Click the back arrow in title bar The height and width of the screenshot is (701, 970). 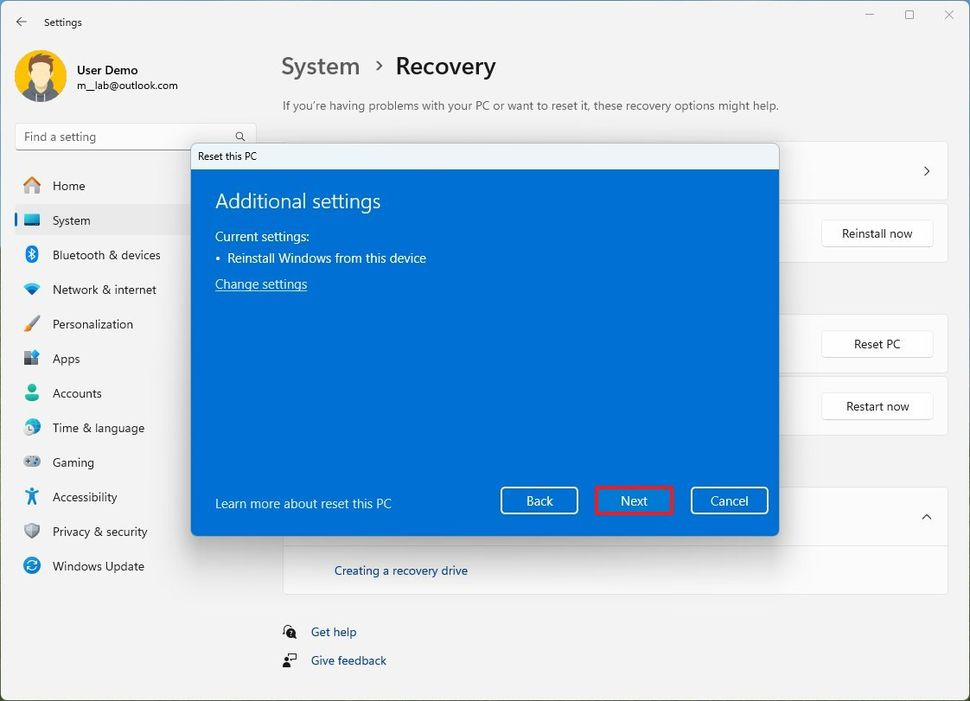tap(21, 22)
